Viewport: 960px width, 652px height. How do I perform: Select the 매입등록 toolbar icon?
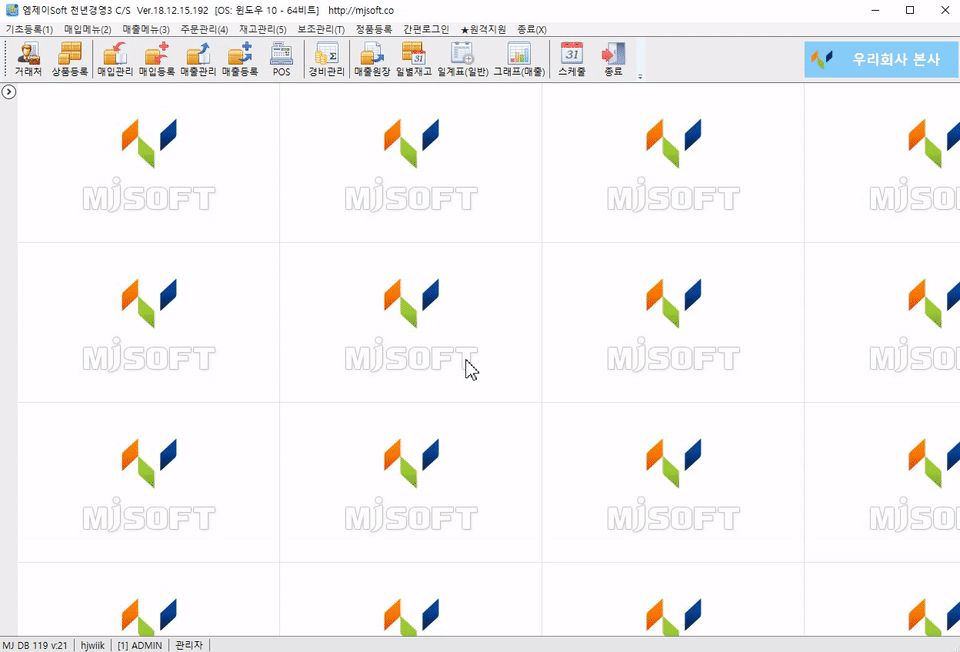coord(157,59)
